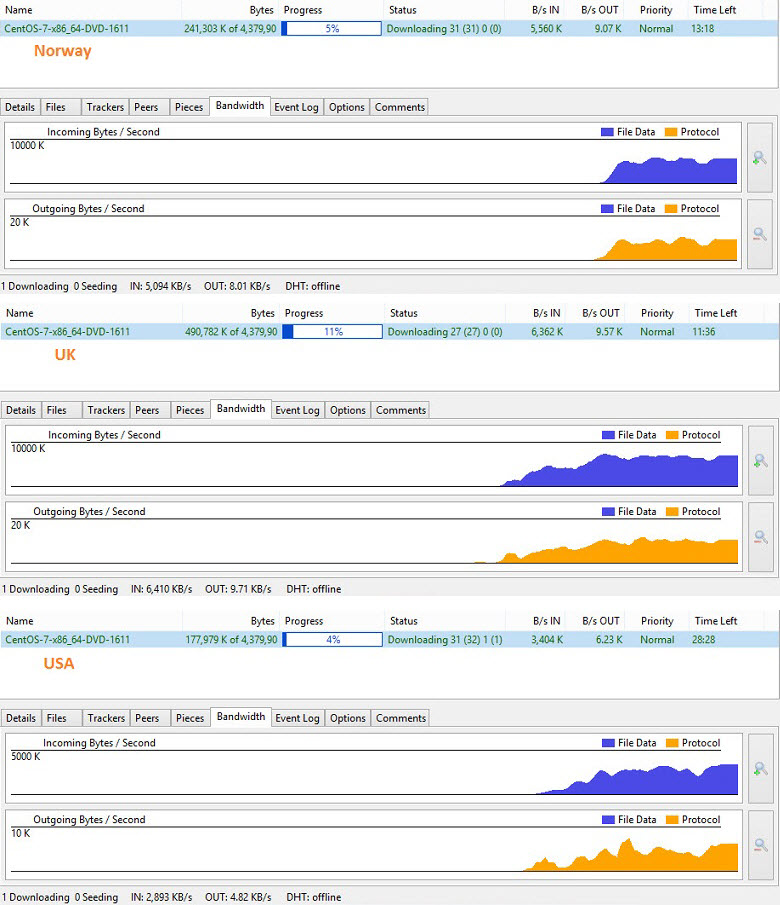The image size is (780, 905).
Task: Open the Event Log tab in the USA panel
Action: (x=297, y=718)
